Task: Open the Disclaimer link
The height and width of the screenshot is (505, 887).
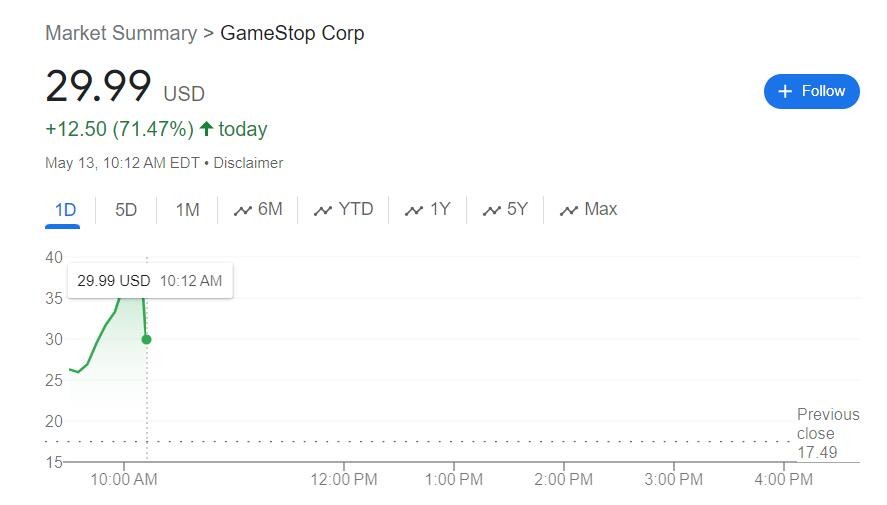Action: (248, 163)
